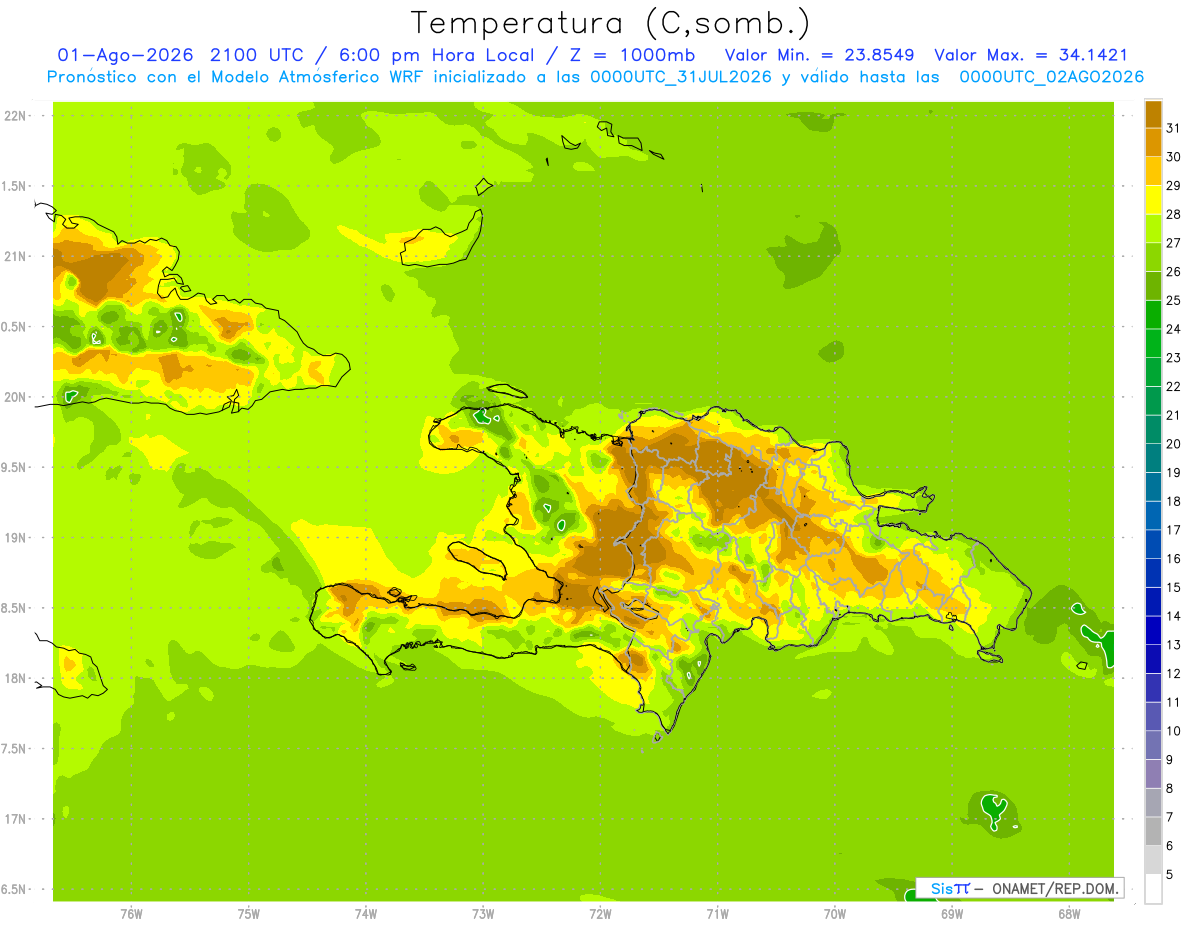Screen dimensions: 1200x927
Task: Click the '21N' latitude axis label
Action: click(15, 256)
